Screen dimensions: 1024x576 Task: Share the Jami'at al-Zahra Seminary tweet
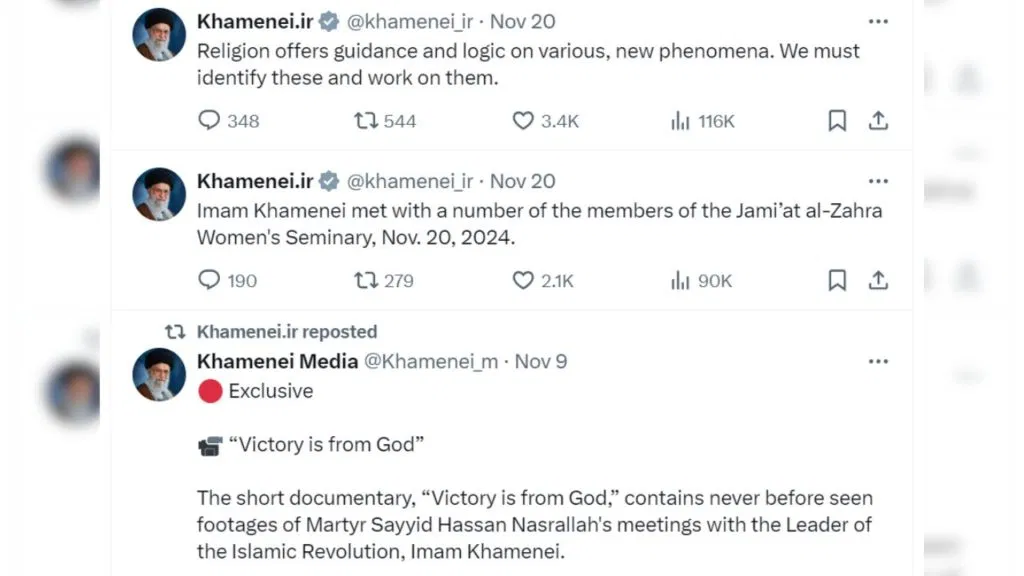878,281
